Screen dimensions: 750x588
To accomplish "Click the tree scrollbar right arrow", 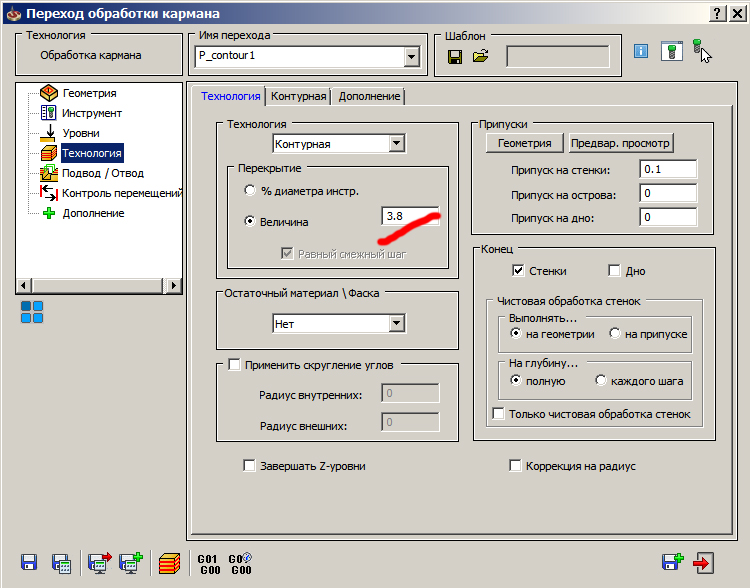I will pos(174,286).
